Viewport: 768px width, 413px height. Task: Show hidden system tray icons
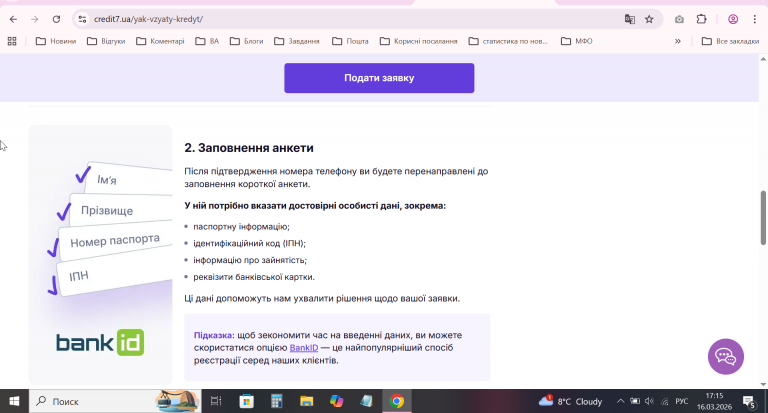(x=620, y=401)
